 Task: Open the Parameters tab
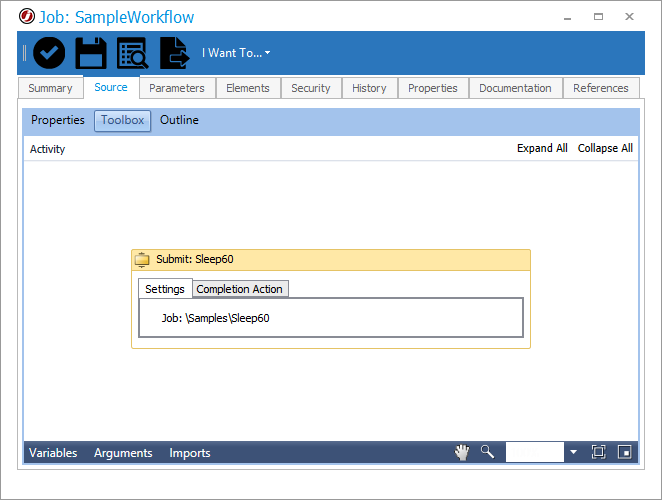click(177, 88)
